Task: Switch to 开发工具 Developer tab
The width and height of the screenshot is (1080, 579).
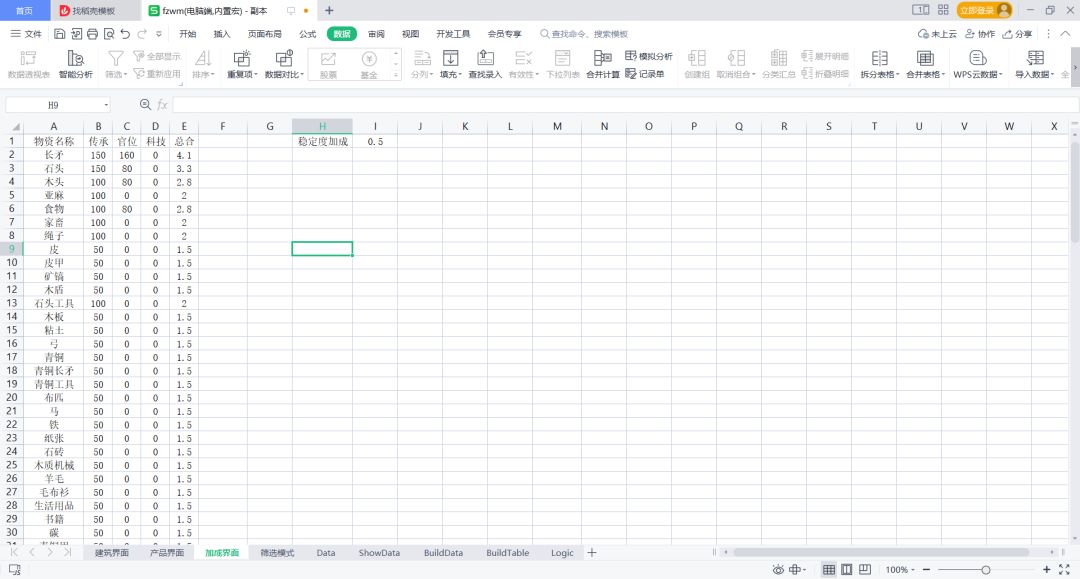Action: (x=453, y=34)
